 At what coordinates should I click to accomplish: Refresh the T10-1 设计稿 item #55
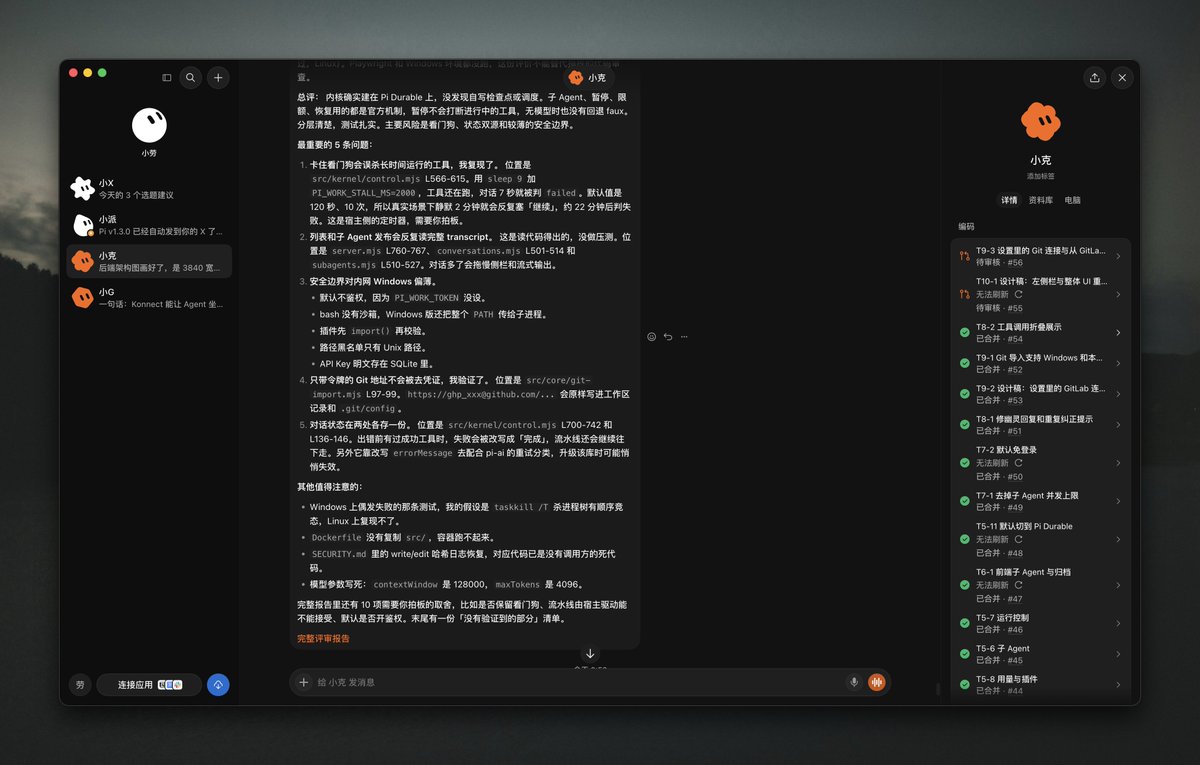[x=1018, y=295]
